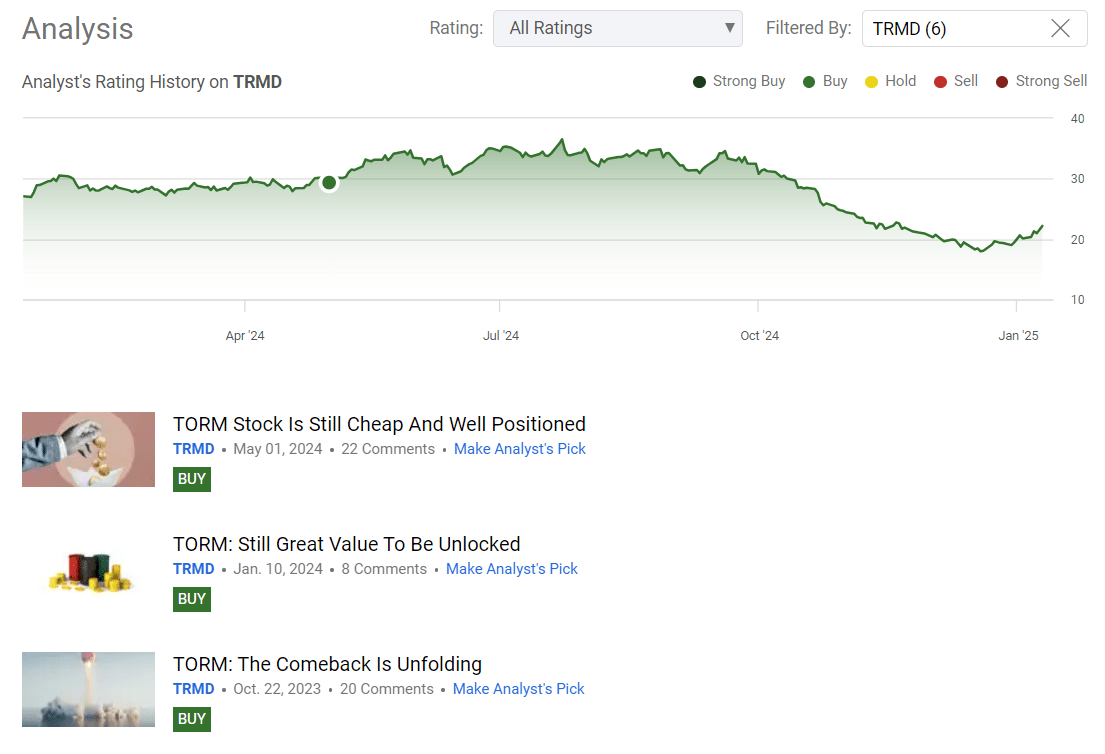The image size is (1105, 754).
Task: Clear the TRMD filter with X icon
Action: click(1060, 29)
